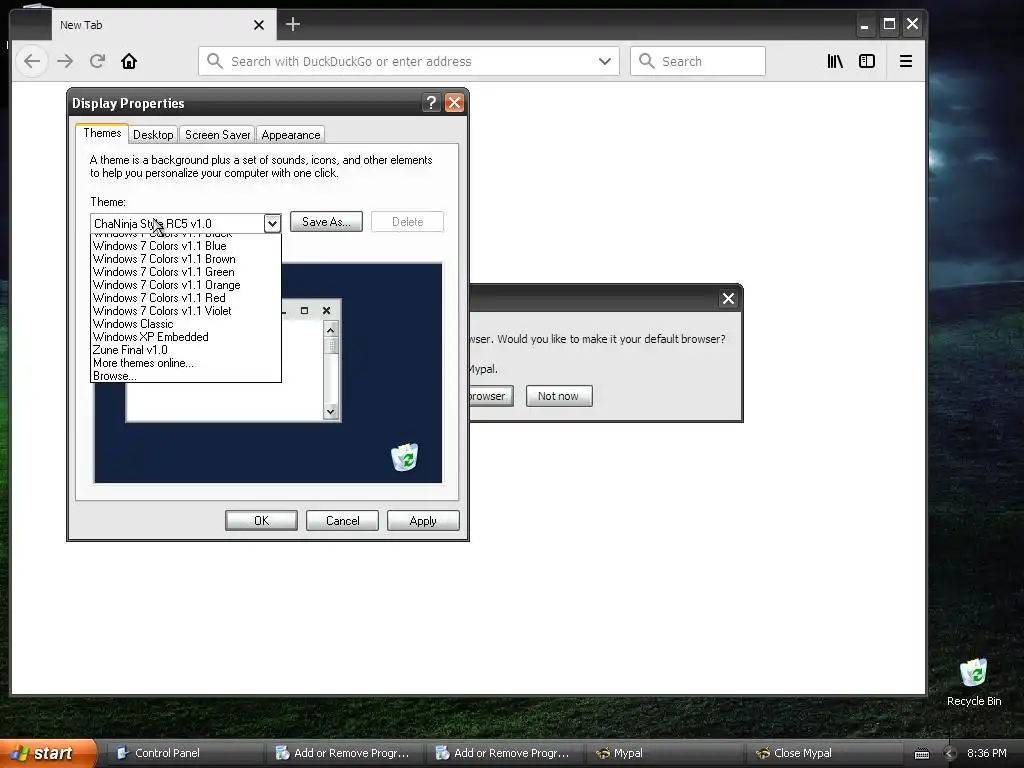Go back with the browser back arrow
This screenshot has width=1024, height=768.
32,61
